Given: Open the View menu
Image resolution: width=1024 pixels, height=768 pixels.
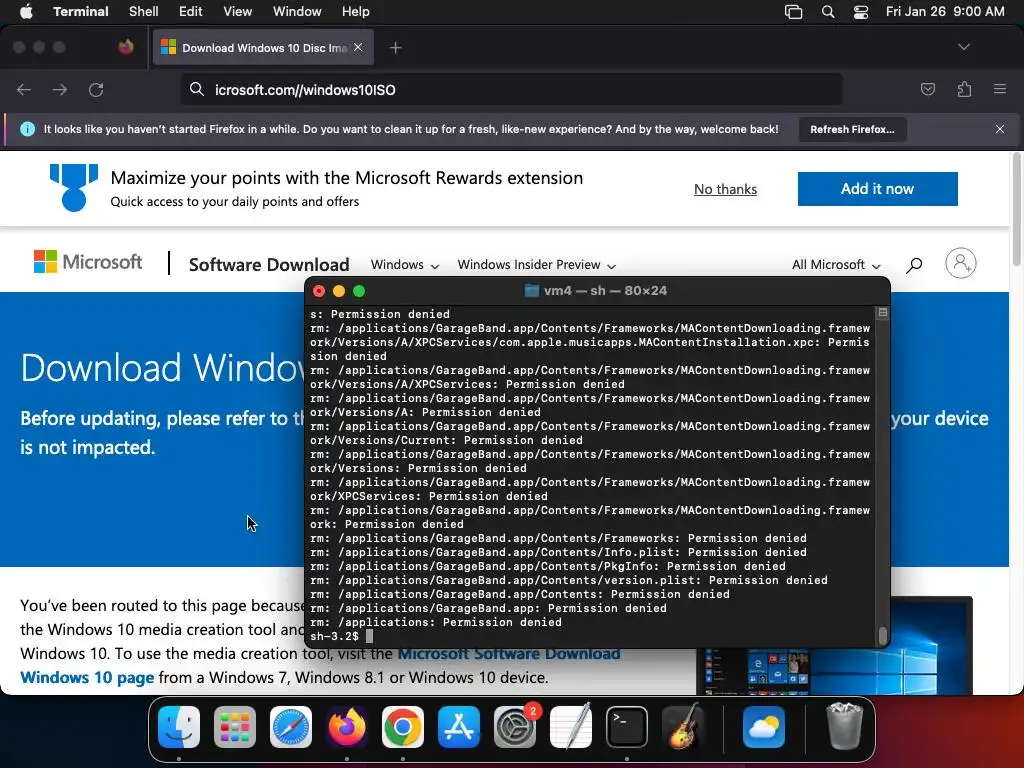Looking at the screenshot, I should click(x=237, y=12).
